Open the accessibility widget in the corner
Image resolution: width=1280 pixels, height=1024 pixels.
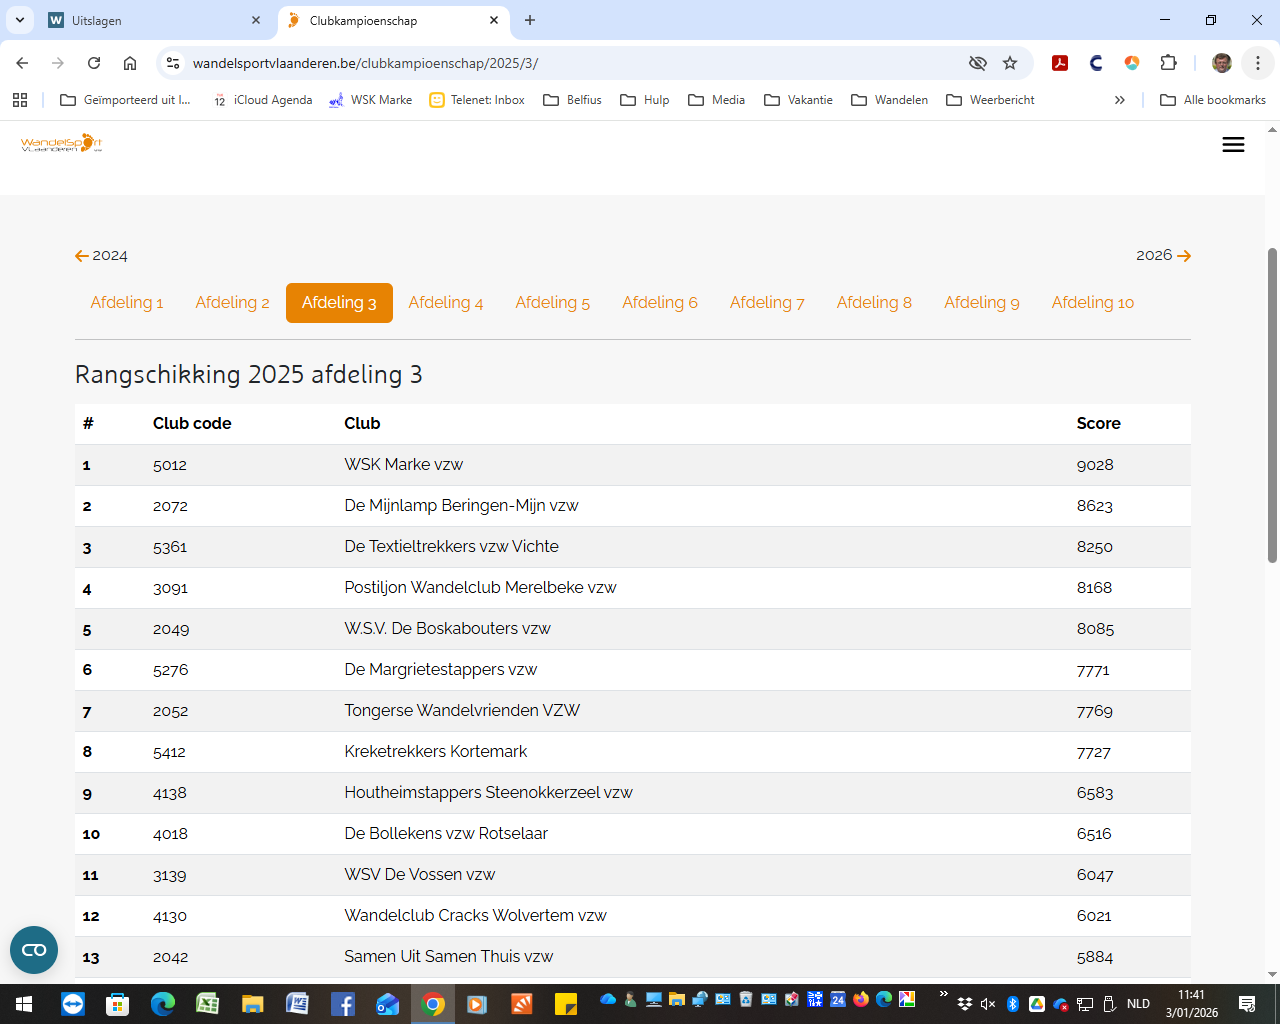point(34,950)
